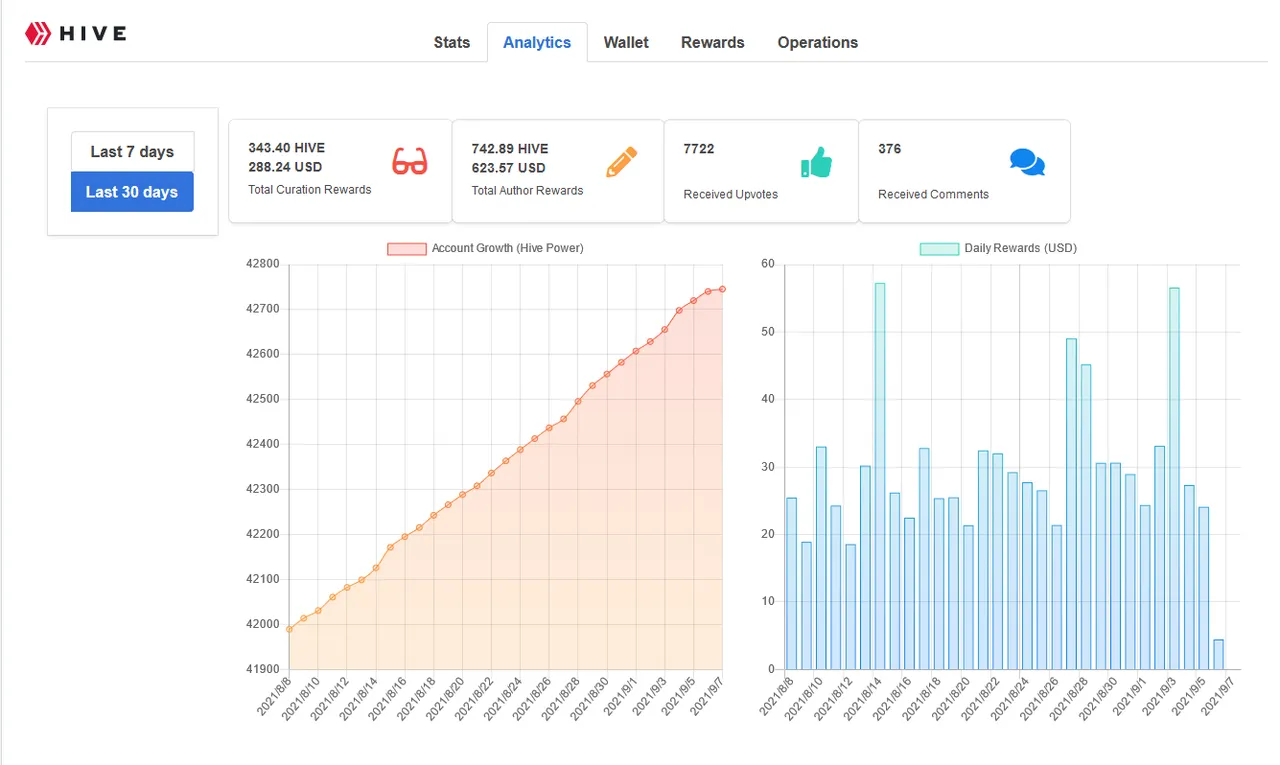
Task: Click the 2021/8/8 label under rewards chart
Action: click(x=777, y=696)
